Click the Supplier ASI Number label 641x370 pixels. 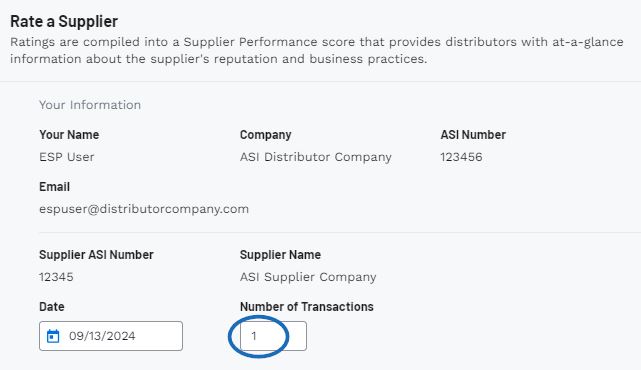96,254
